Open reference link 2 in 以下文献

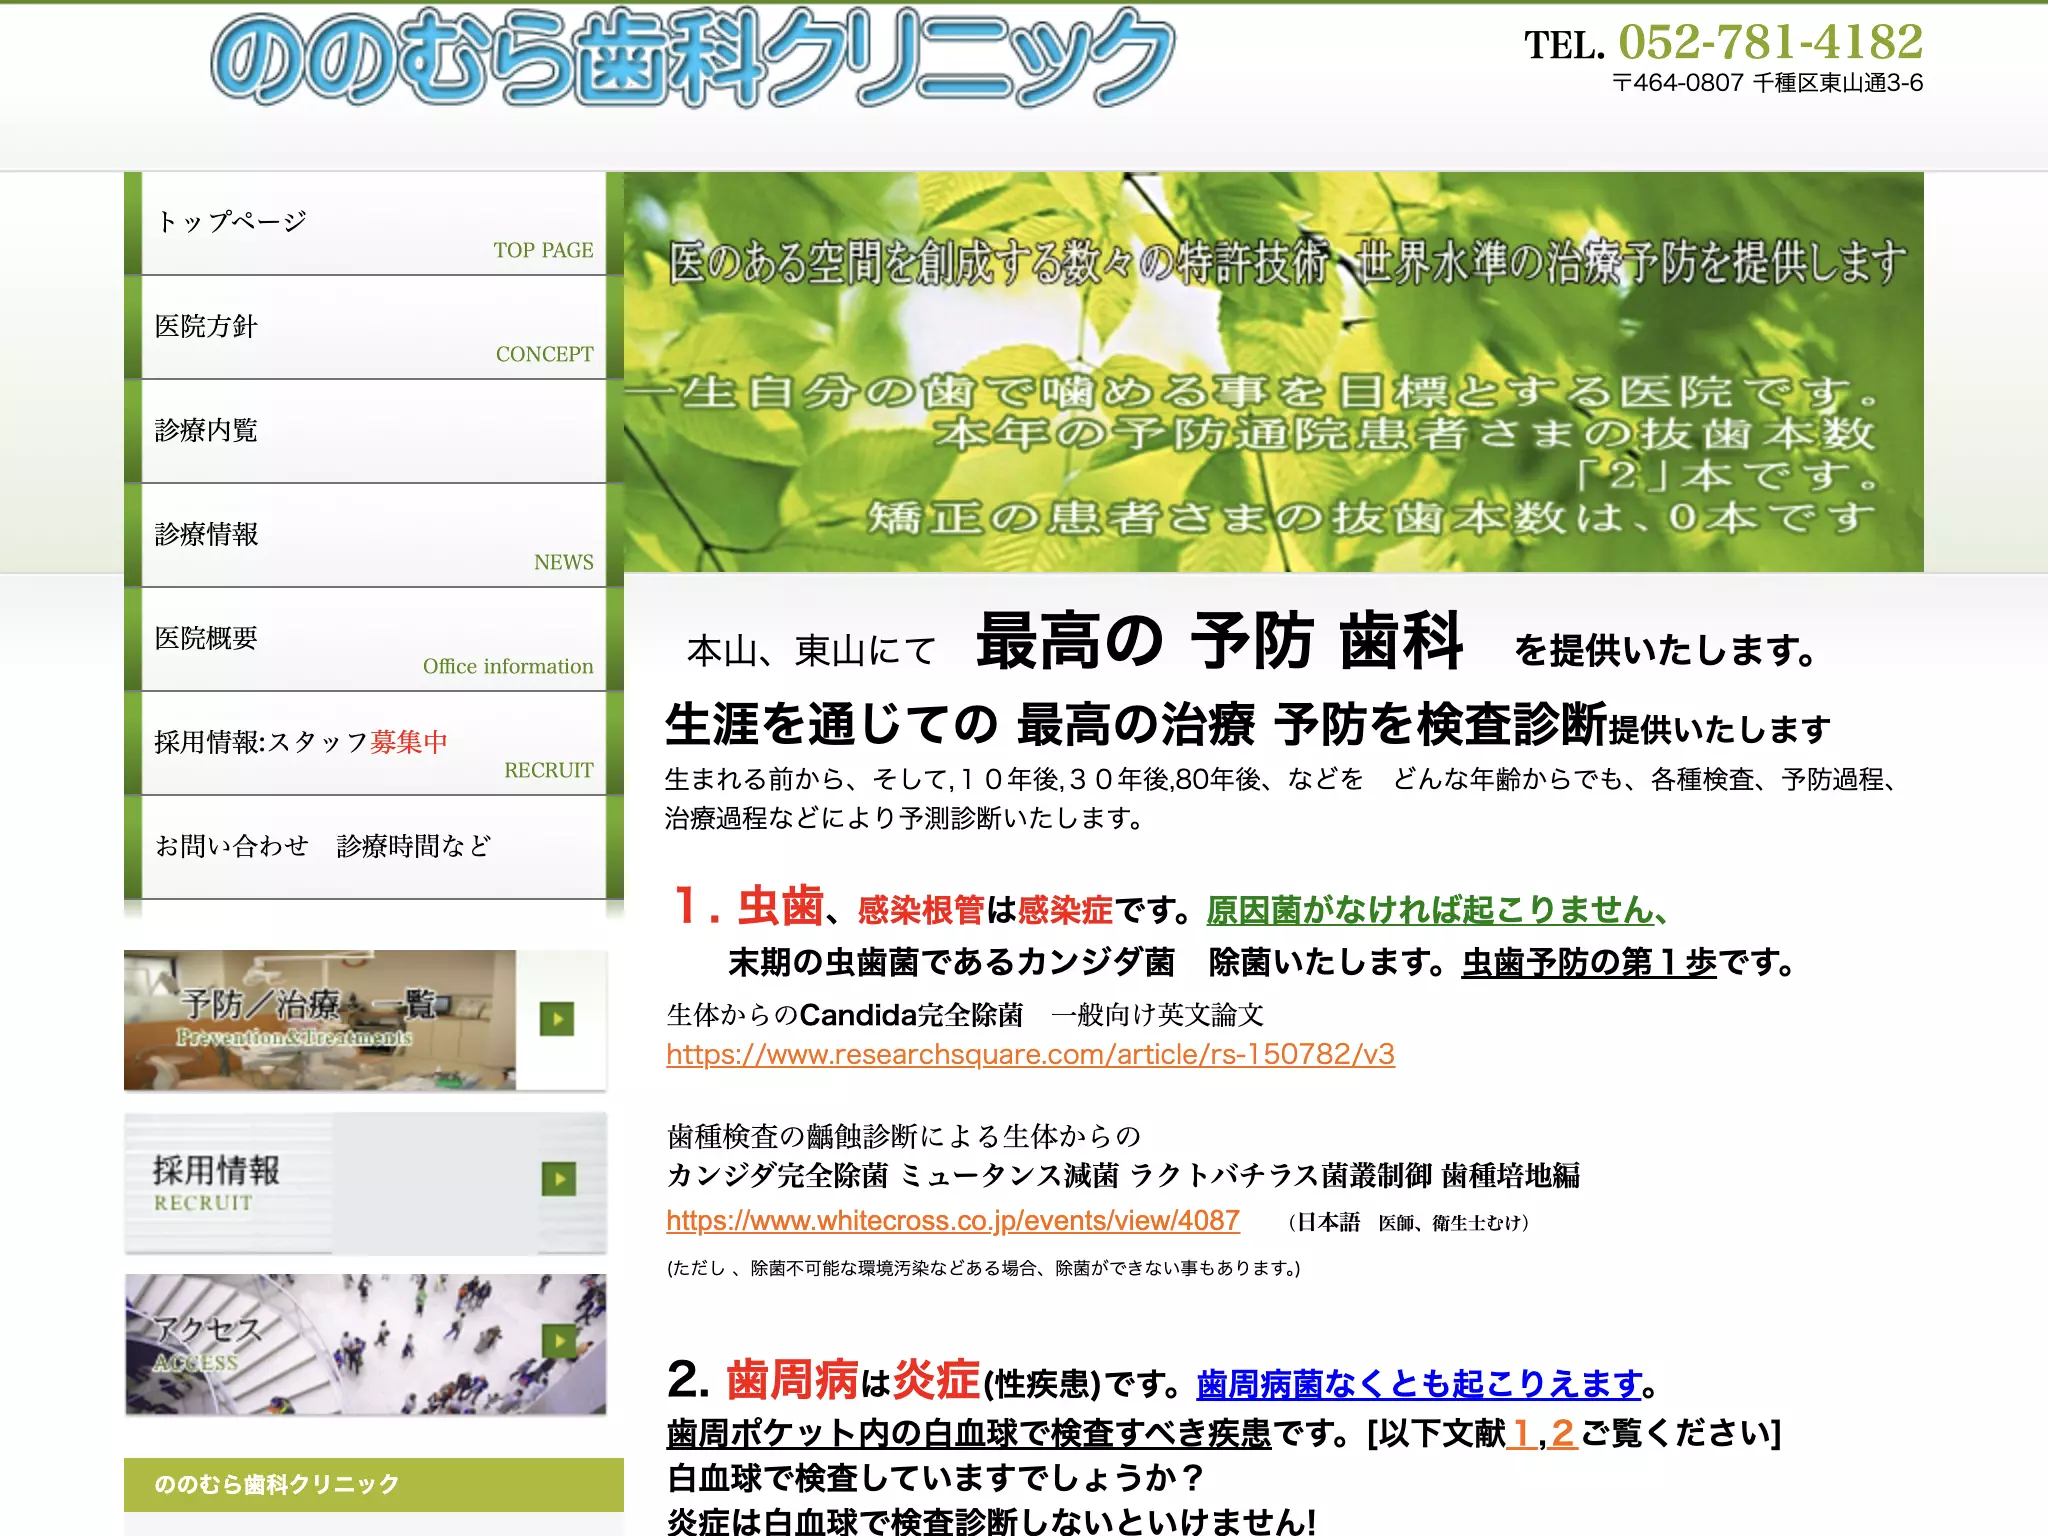coord(1563,1433)
